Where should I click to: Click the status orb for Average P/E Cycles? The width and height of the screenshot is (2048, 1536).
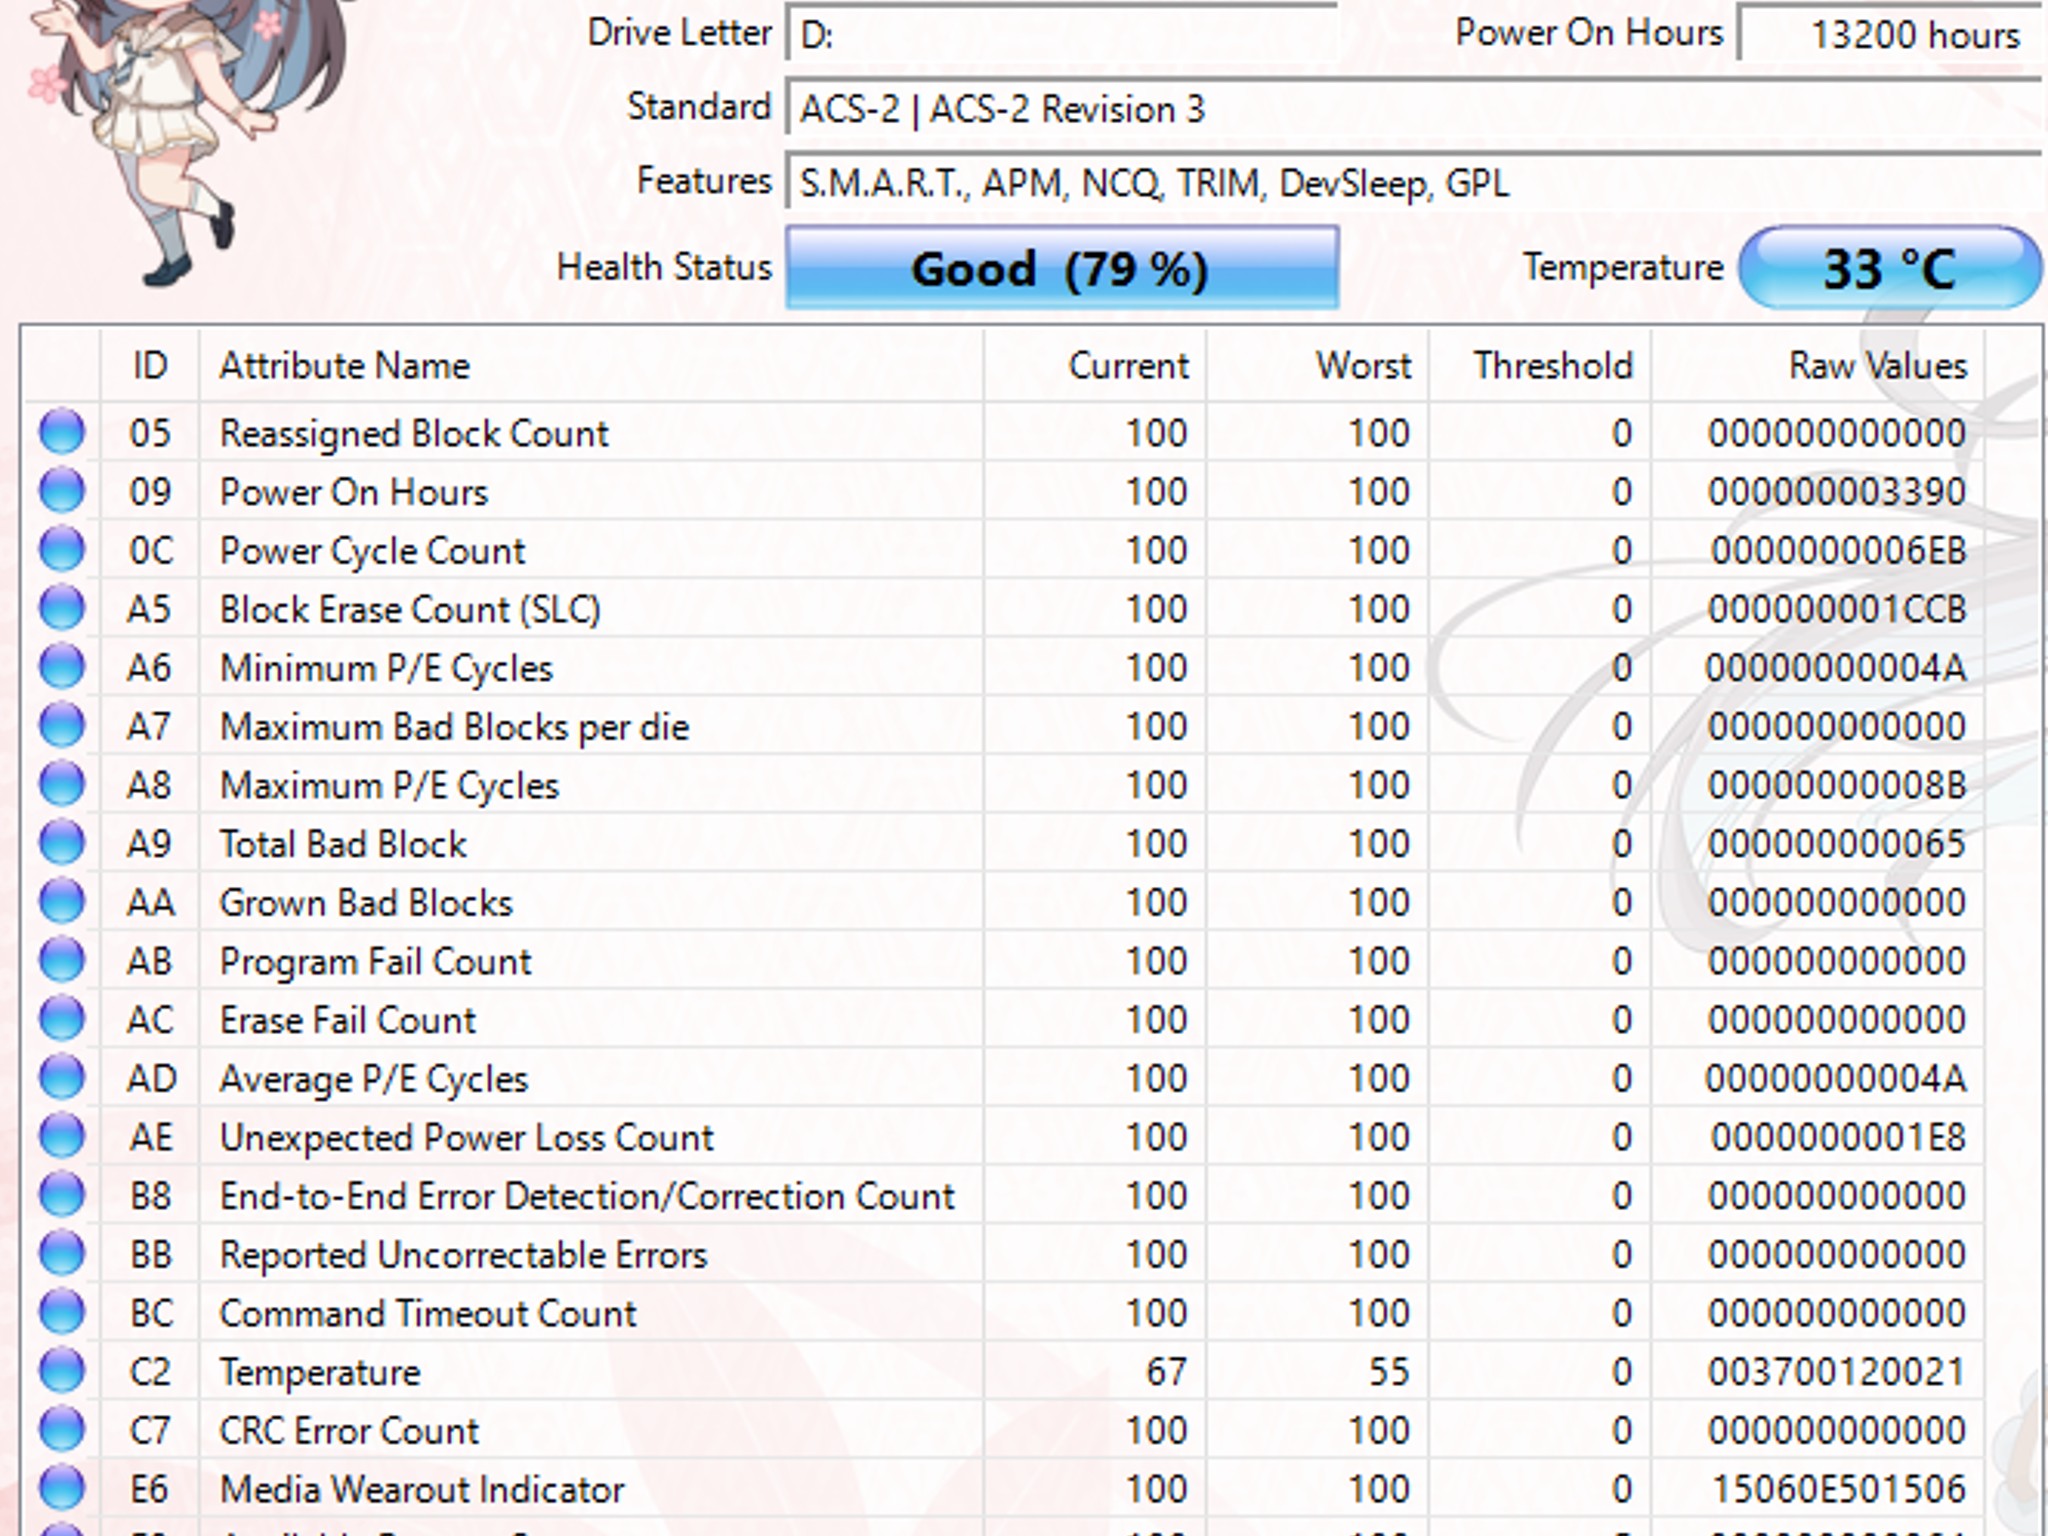62,1078
